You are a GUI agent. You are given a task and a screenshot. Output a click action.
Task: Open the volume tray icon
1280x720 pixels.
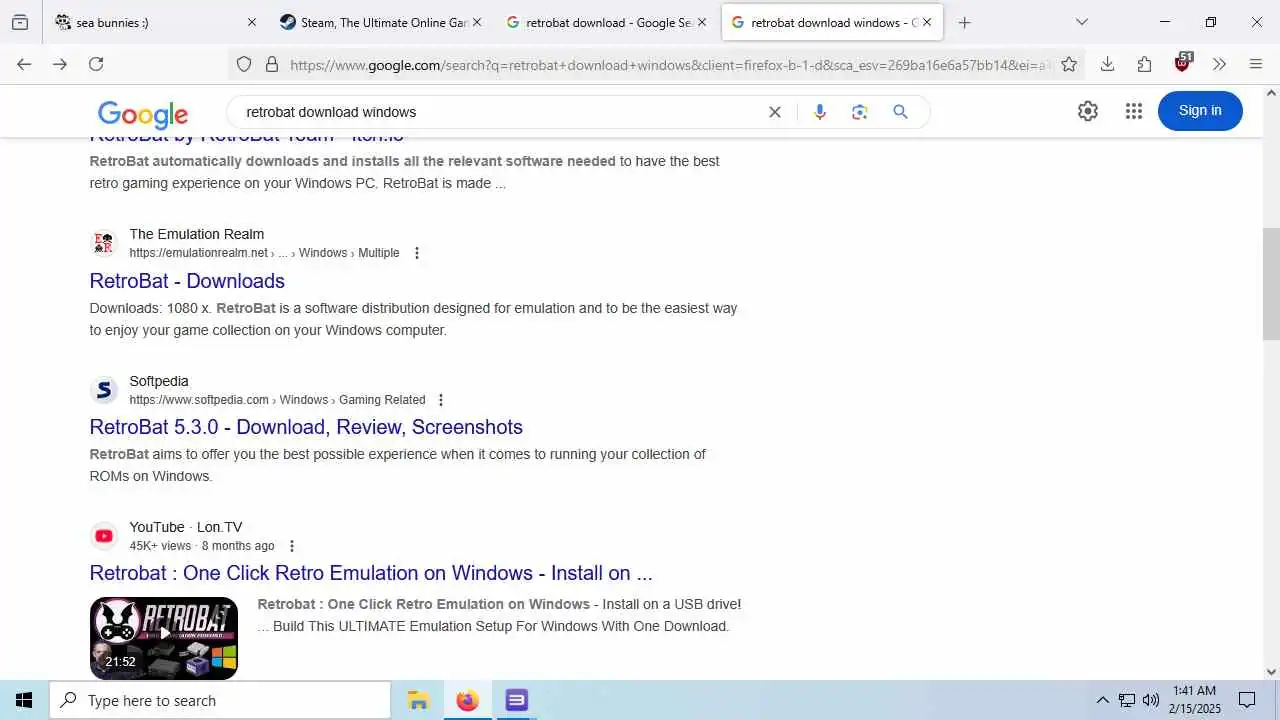click(x=1151, y=700)
